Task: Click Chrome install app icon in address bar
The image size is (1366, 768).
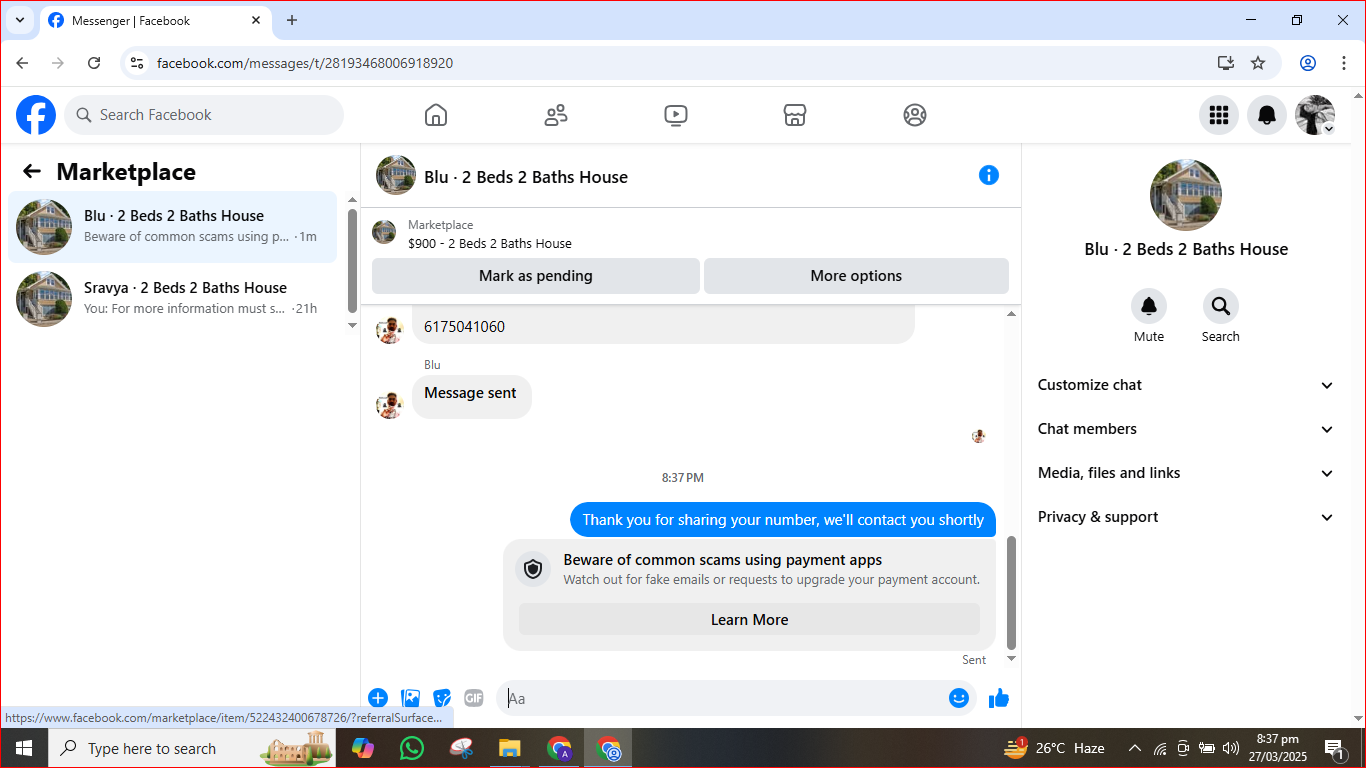Action: click(1226, 63)
